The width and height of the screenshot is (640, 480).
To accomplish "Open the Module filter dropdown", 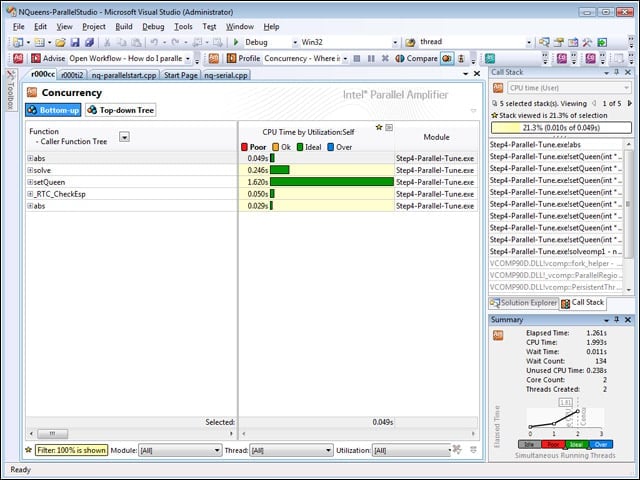I will [x=180, y=450].
